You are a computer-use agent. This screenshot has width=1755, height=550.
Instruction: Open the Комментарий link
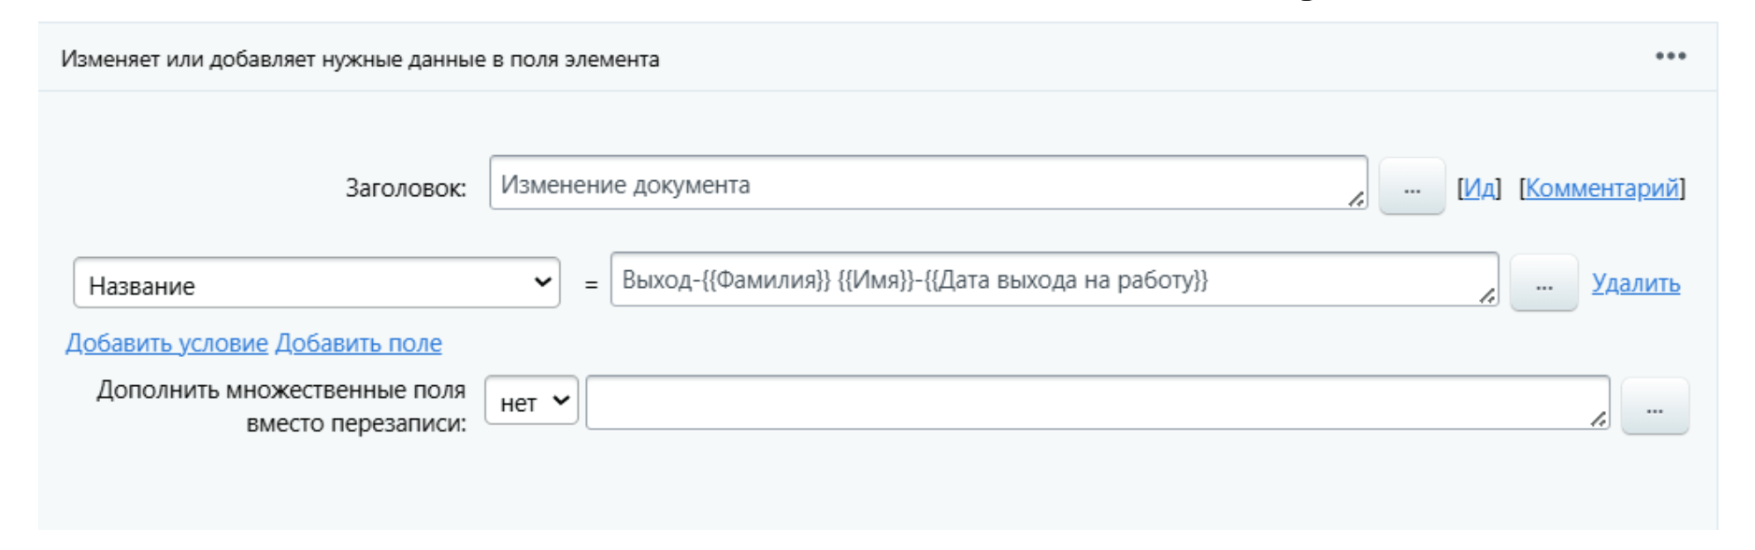(1602, 188)
